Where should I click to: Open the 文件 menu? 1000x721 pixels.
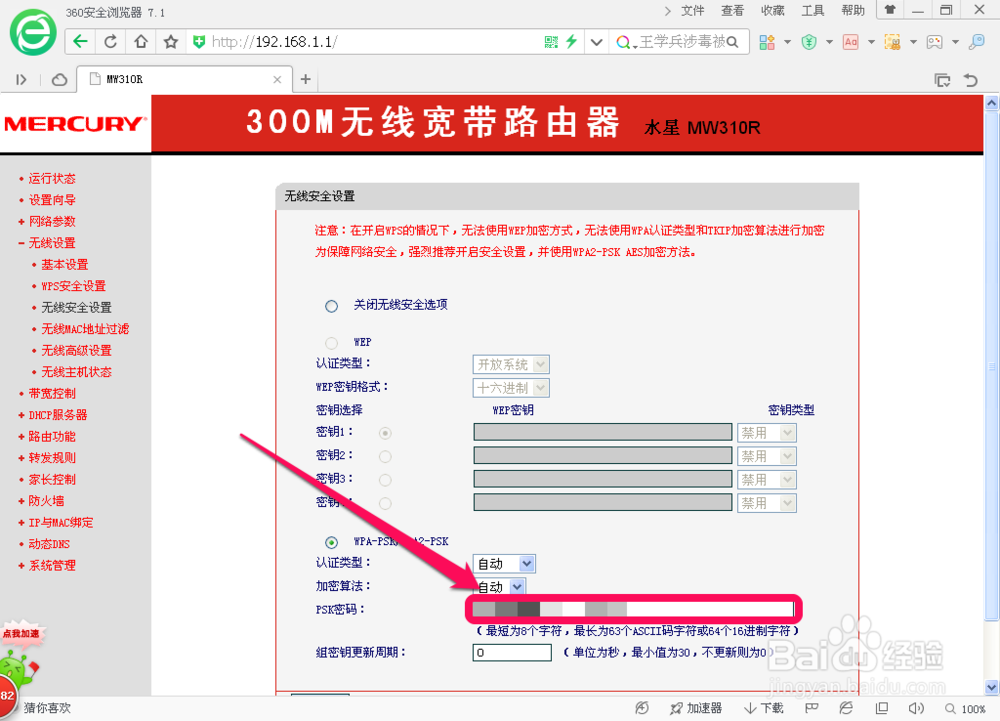(x=693, y=11)
